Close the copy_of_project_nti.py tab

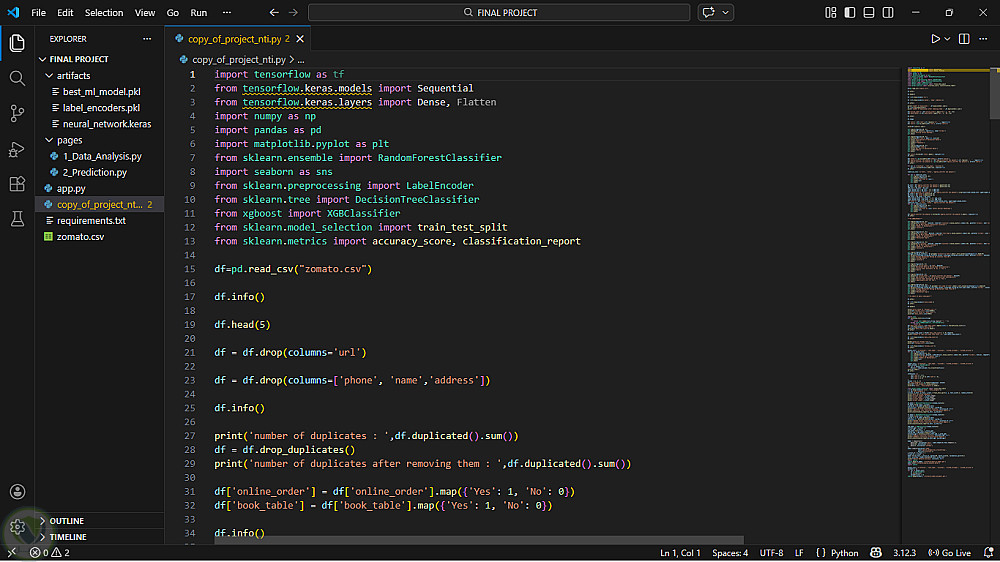299,39
